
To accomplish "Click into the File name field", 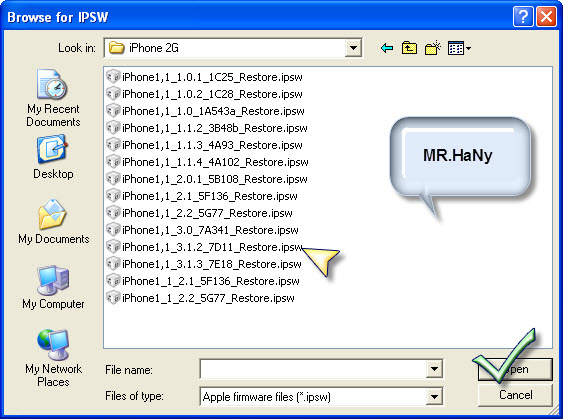I will (x=313, y=369).
